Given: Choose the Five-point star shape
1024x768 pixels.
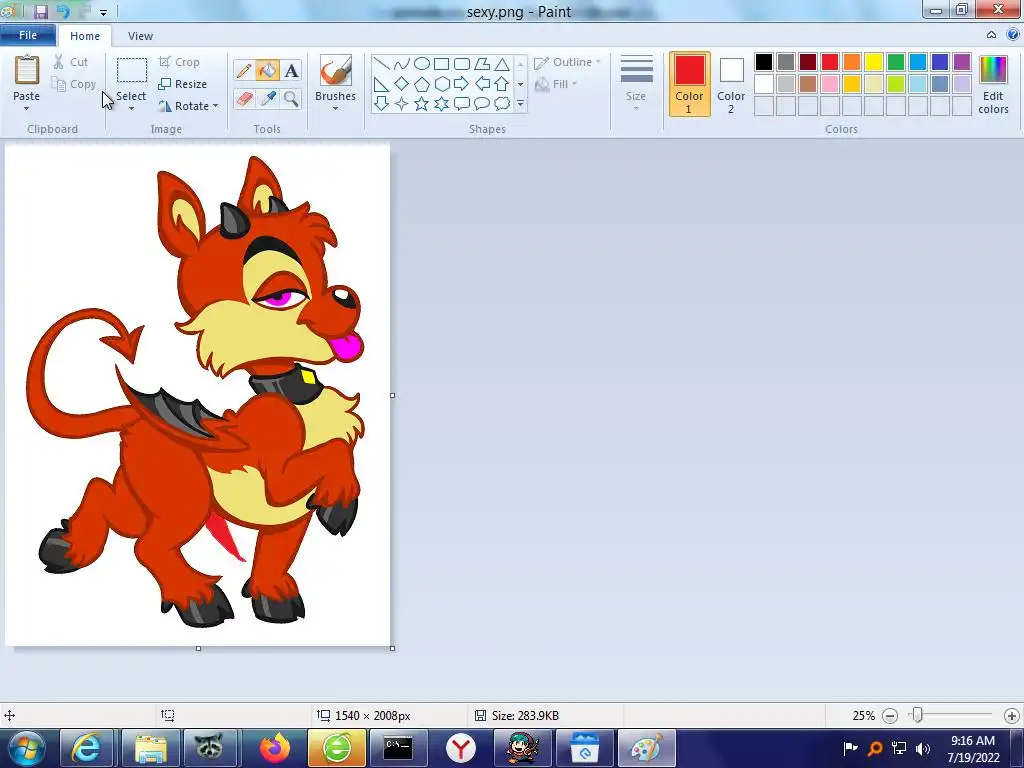Looking at the screenshot, I should pos(422,103).
